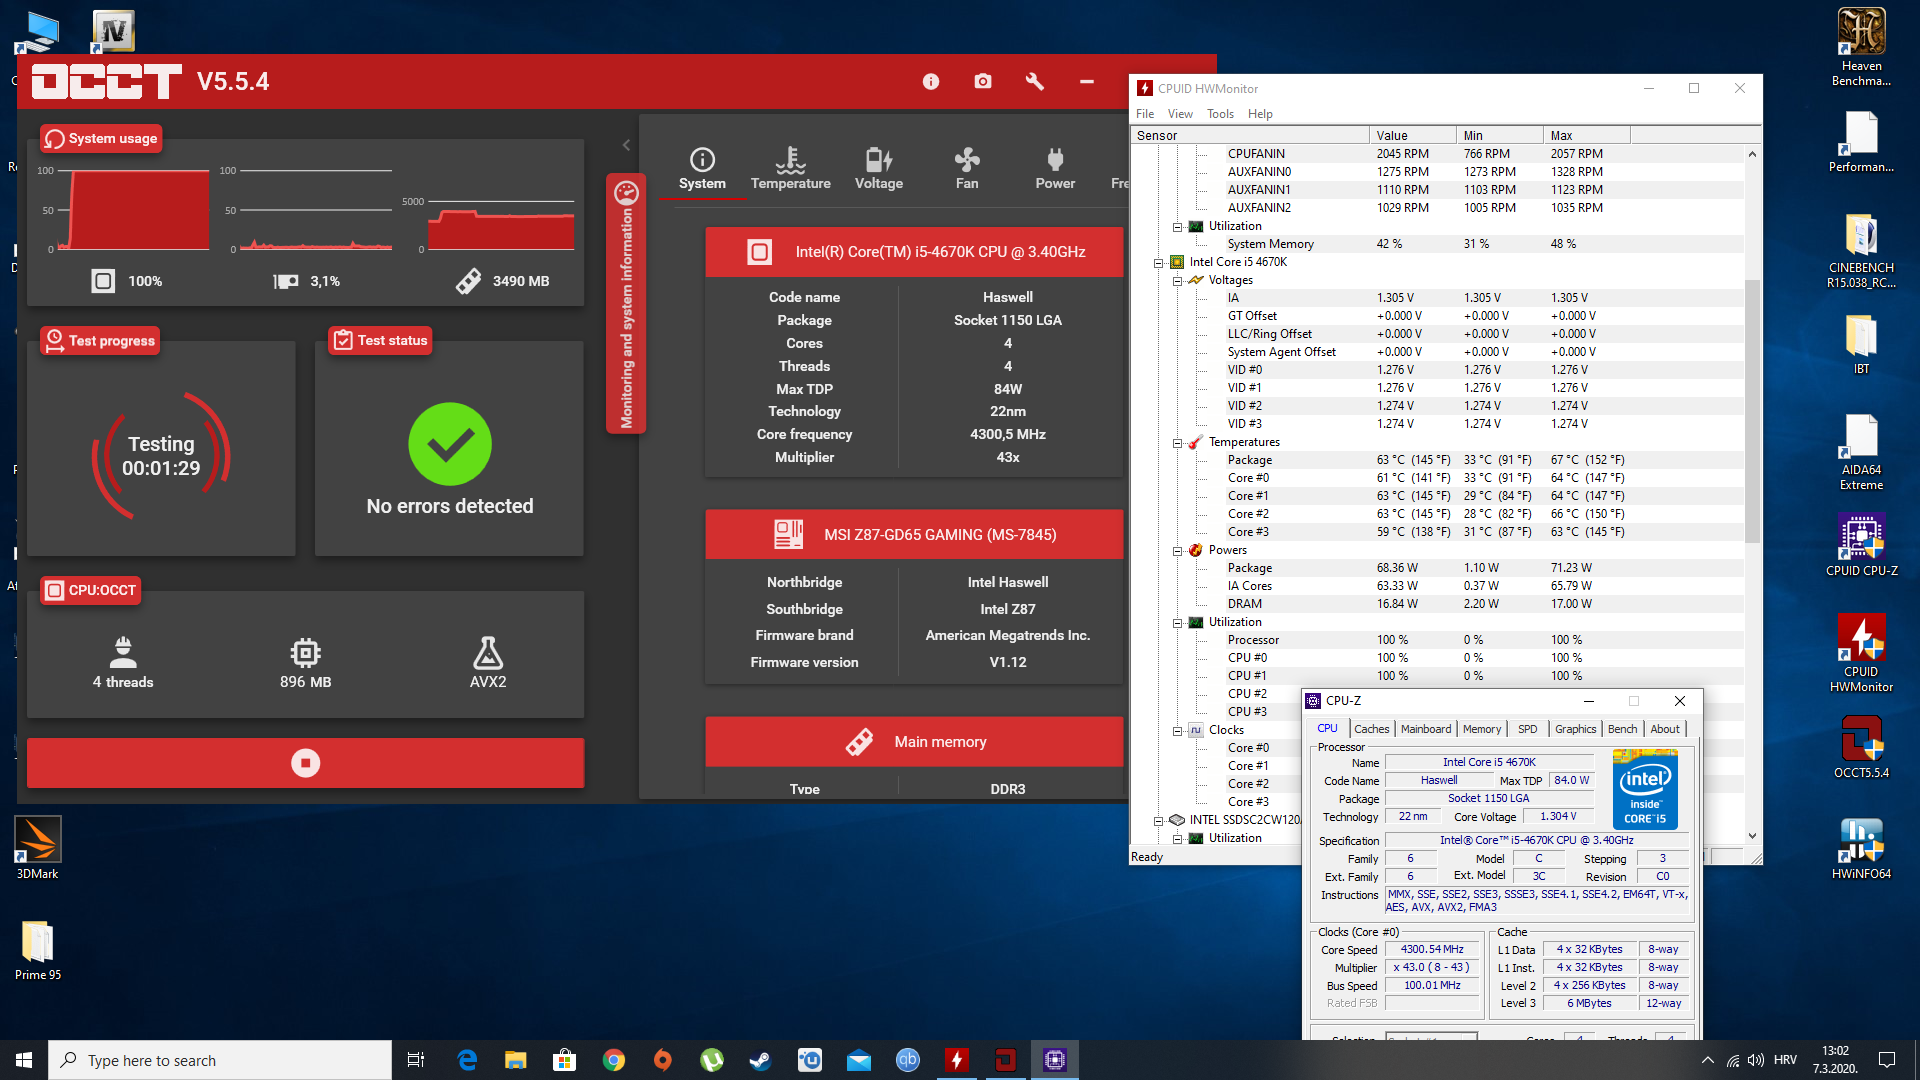This screenshot has height=1080, width=1920.
Task: Open View menu in HWMonitor
Action: point(1180,114)
